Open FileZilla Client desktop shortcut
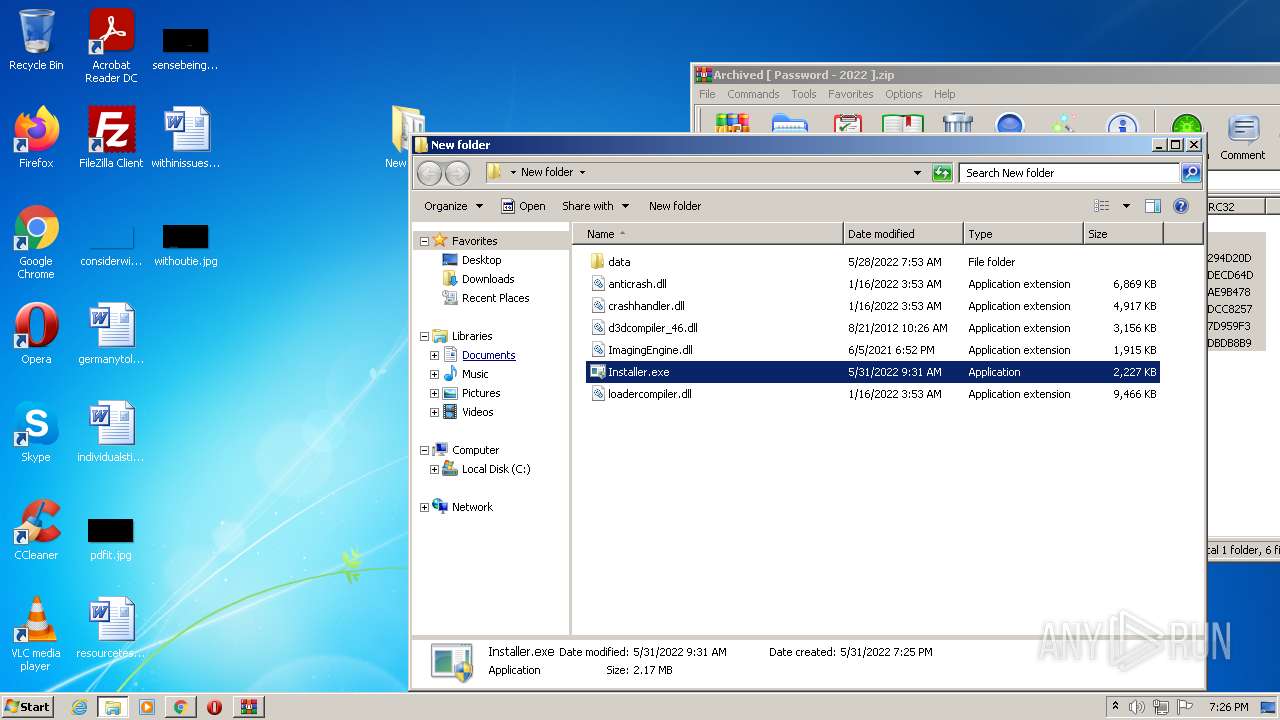 click(x=111, y=137)
